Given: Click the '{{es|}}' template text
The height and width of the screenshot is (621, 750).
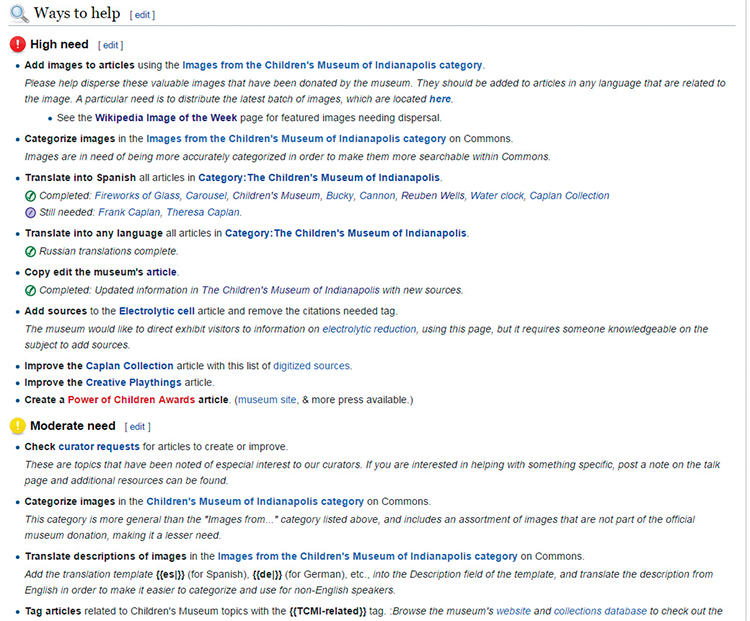Looking at the screenshot, I should (170, 575).
